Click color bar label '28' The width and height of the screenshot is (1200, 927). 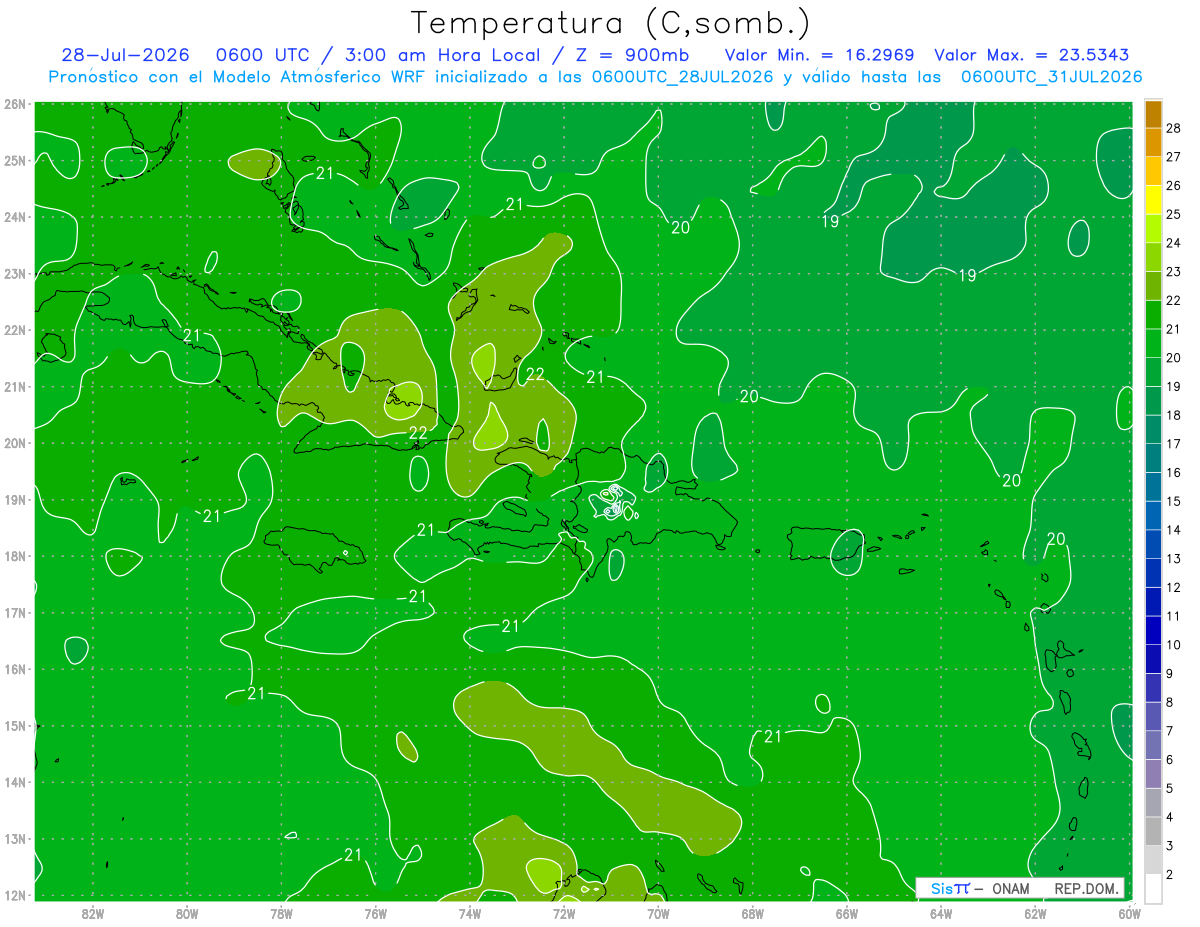pyautogui.click(x=1174, y=127)
